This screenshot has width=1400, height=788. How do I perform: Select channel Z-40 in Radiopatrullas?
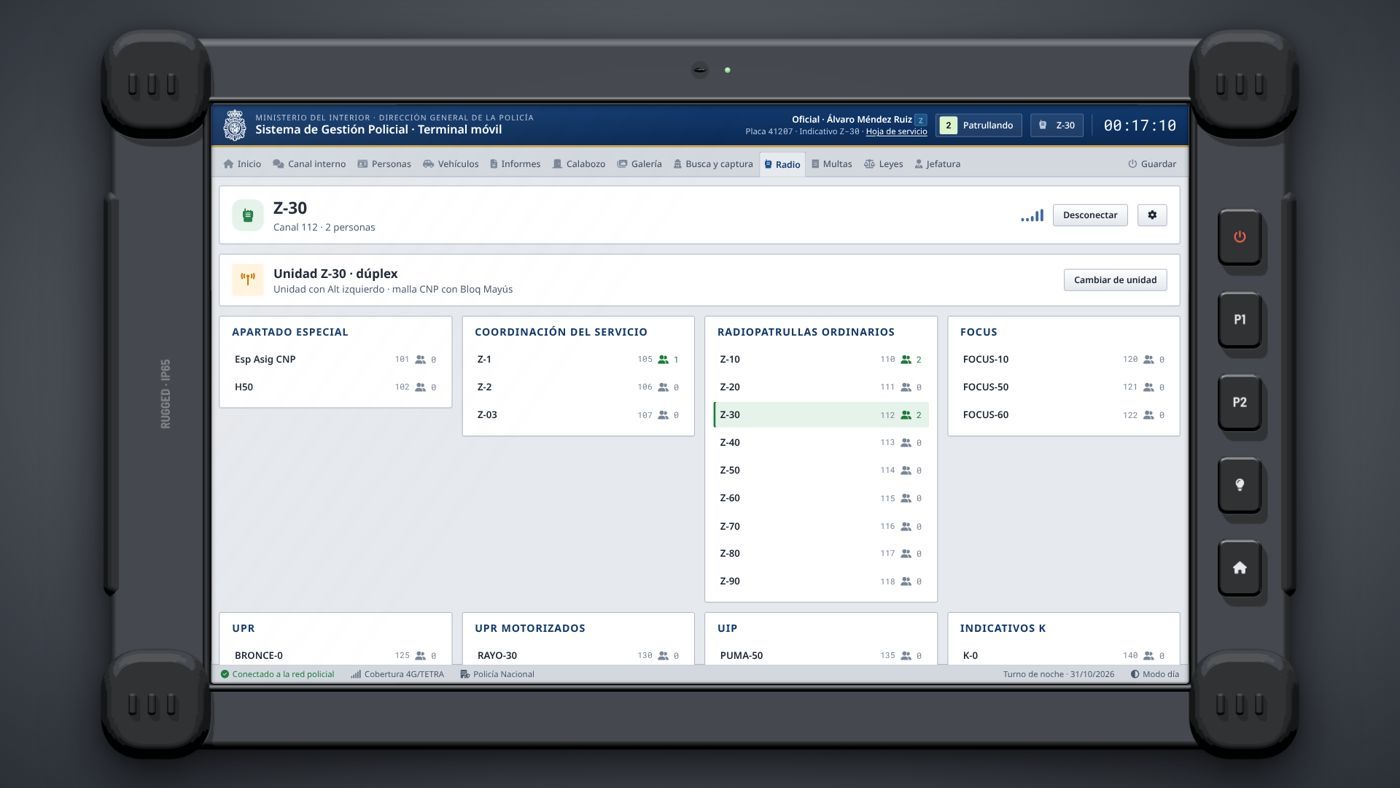point(821,443)
